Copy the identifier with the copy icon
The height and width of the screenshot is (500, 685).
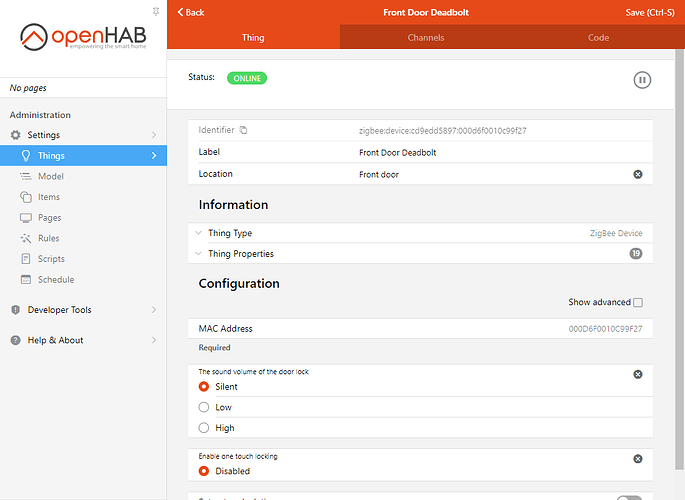coord(243,131)
